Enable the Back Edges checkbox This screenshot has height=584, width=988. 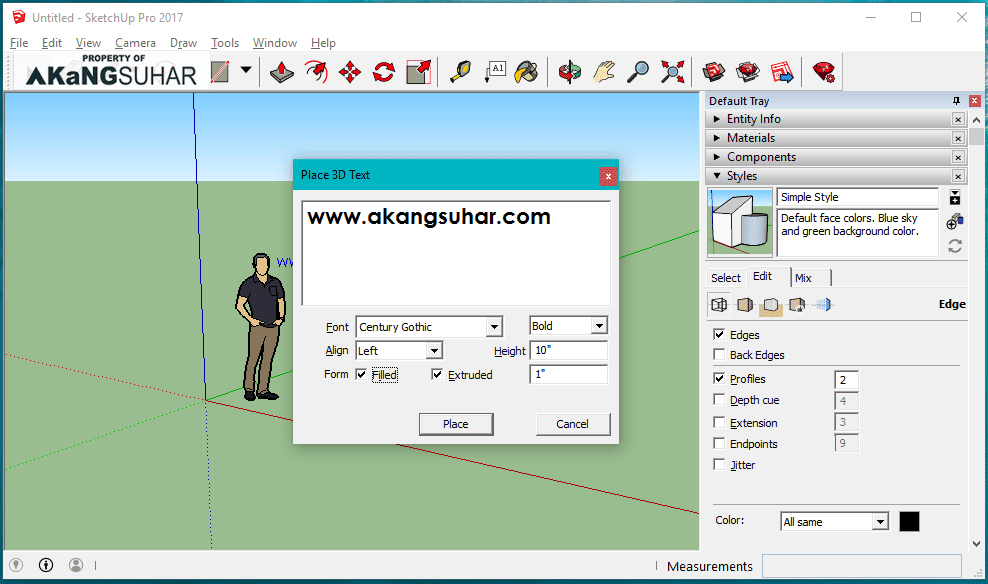pos(719,354)
